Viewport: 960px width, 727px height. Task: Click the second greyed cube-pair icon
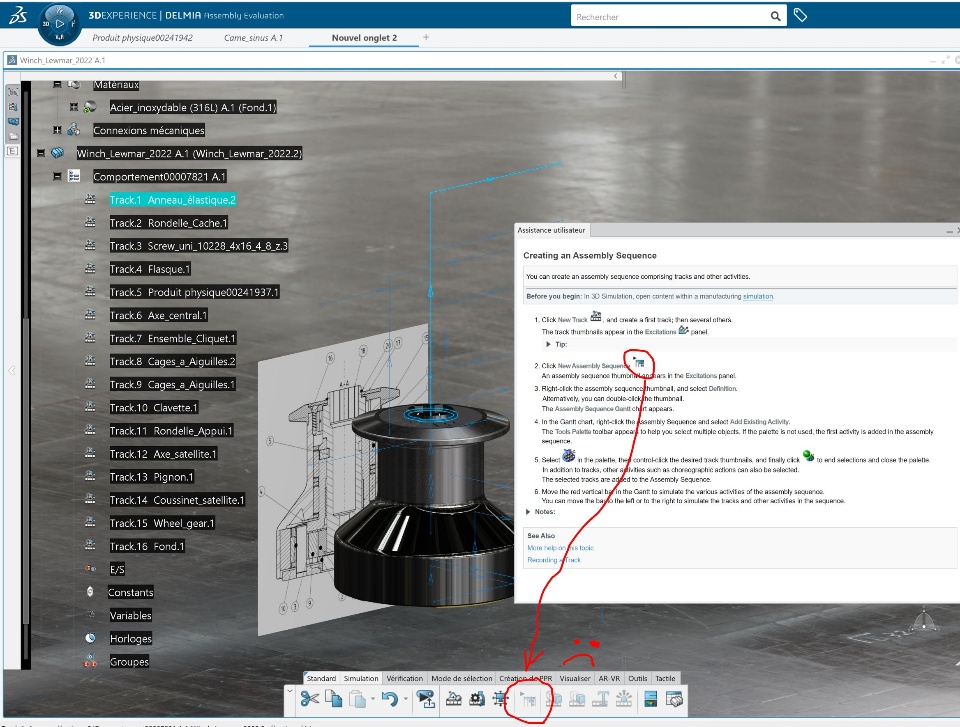click(577, 699)
